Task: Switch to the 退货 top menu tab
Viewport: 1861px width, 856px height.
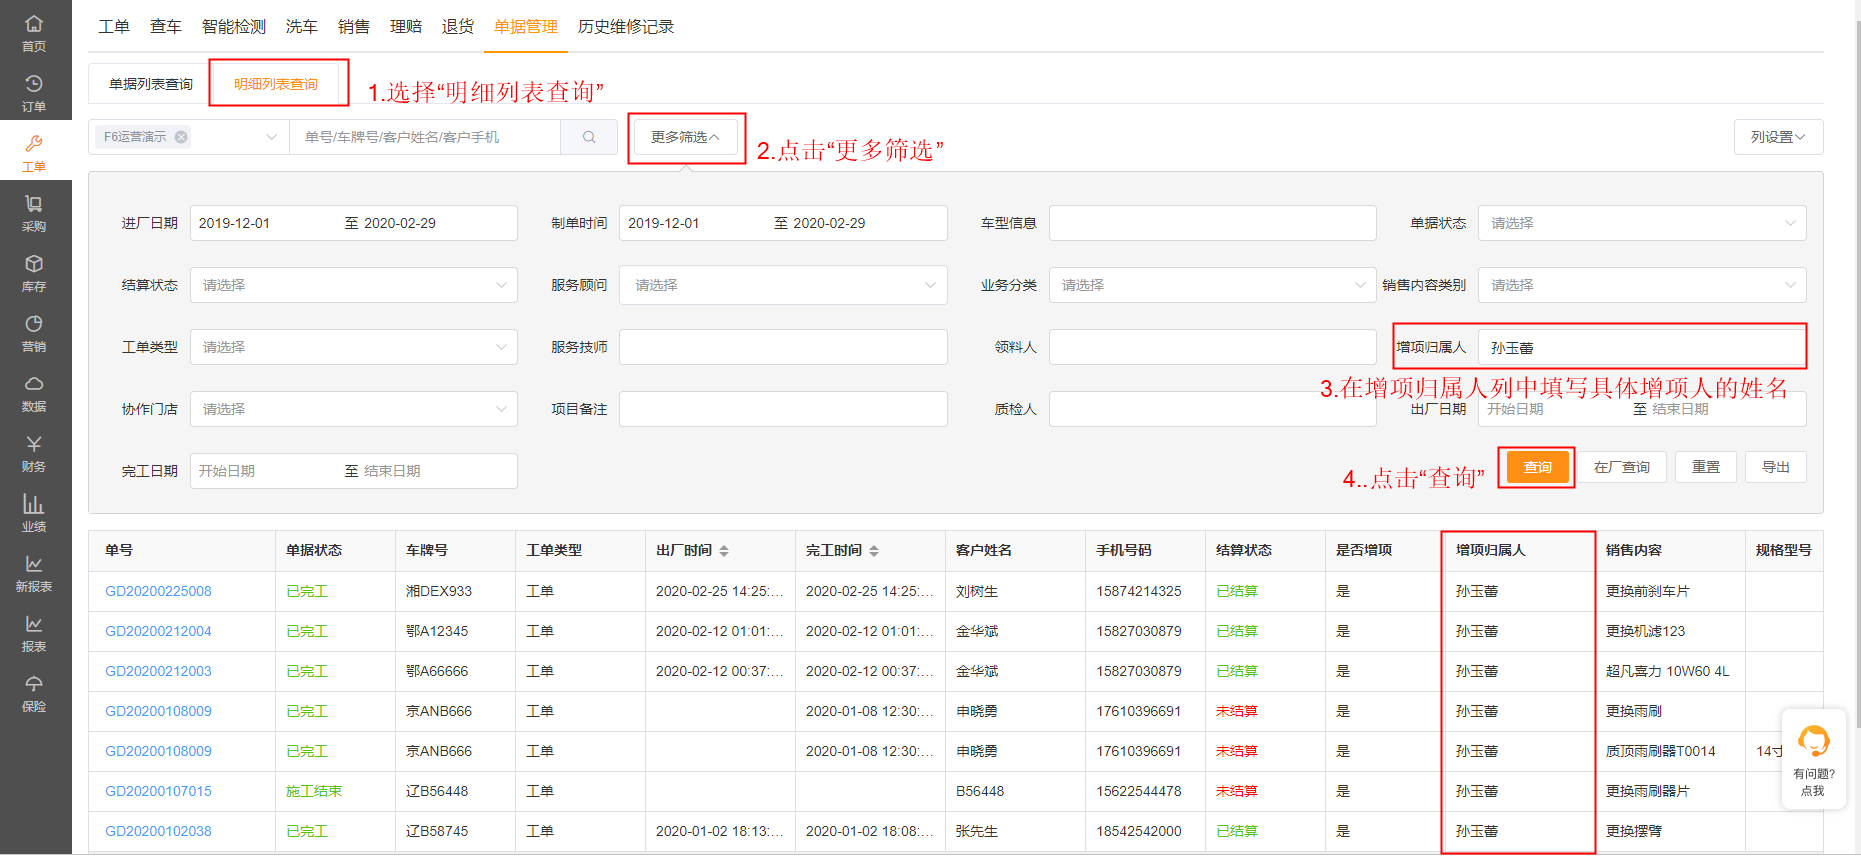Action: coord(458,27)
